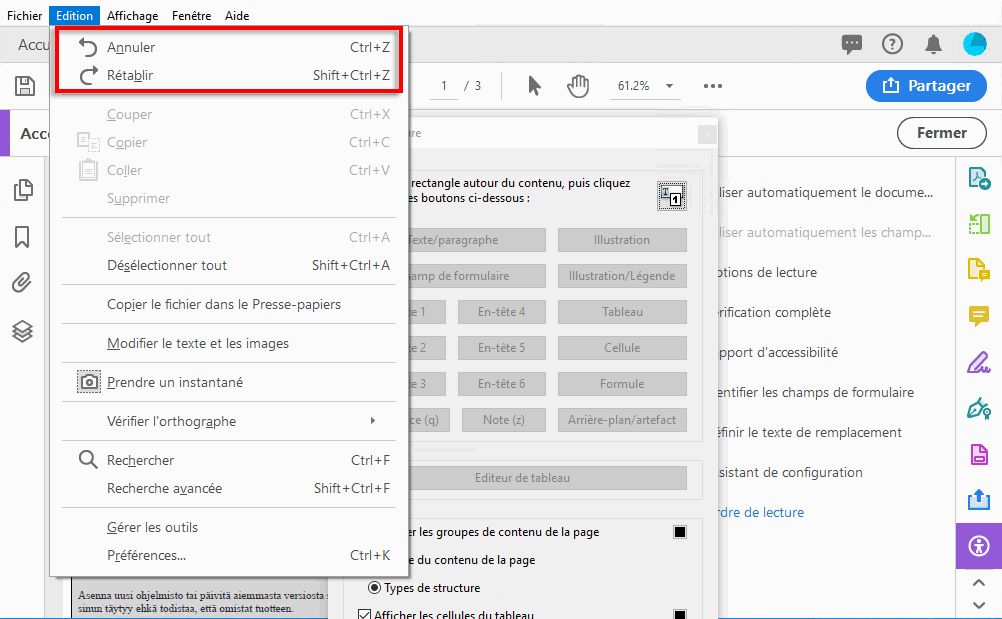The height and width of the screenshot is (619, 1002).
Task: Open the Export PDF tool icon
Action: coord(979,178)
